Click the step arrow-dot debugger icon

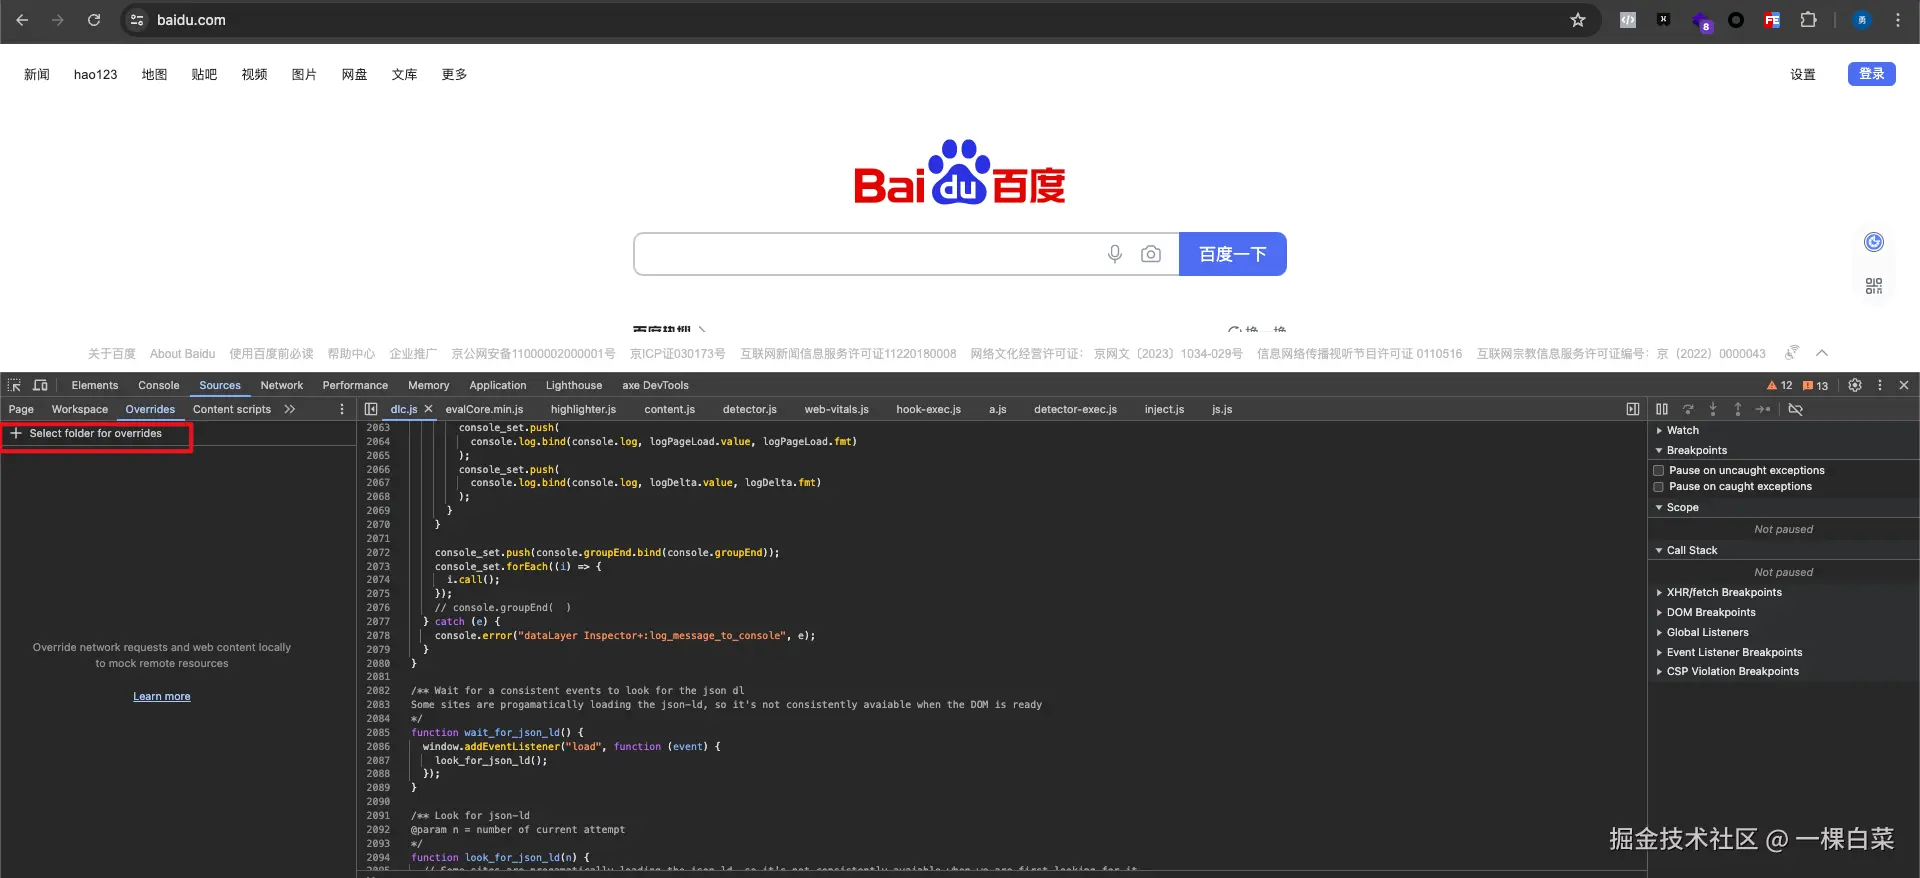[x=1763, y=409]
